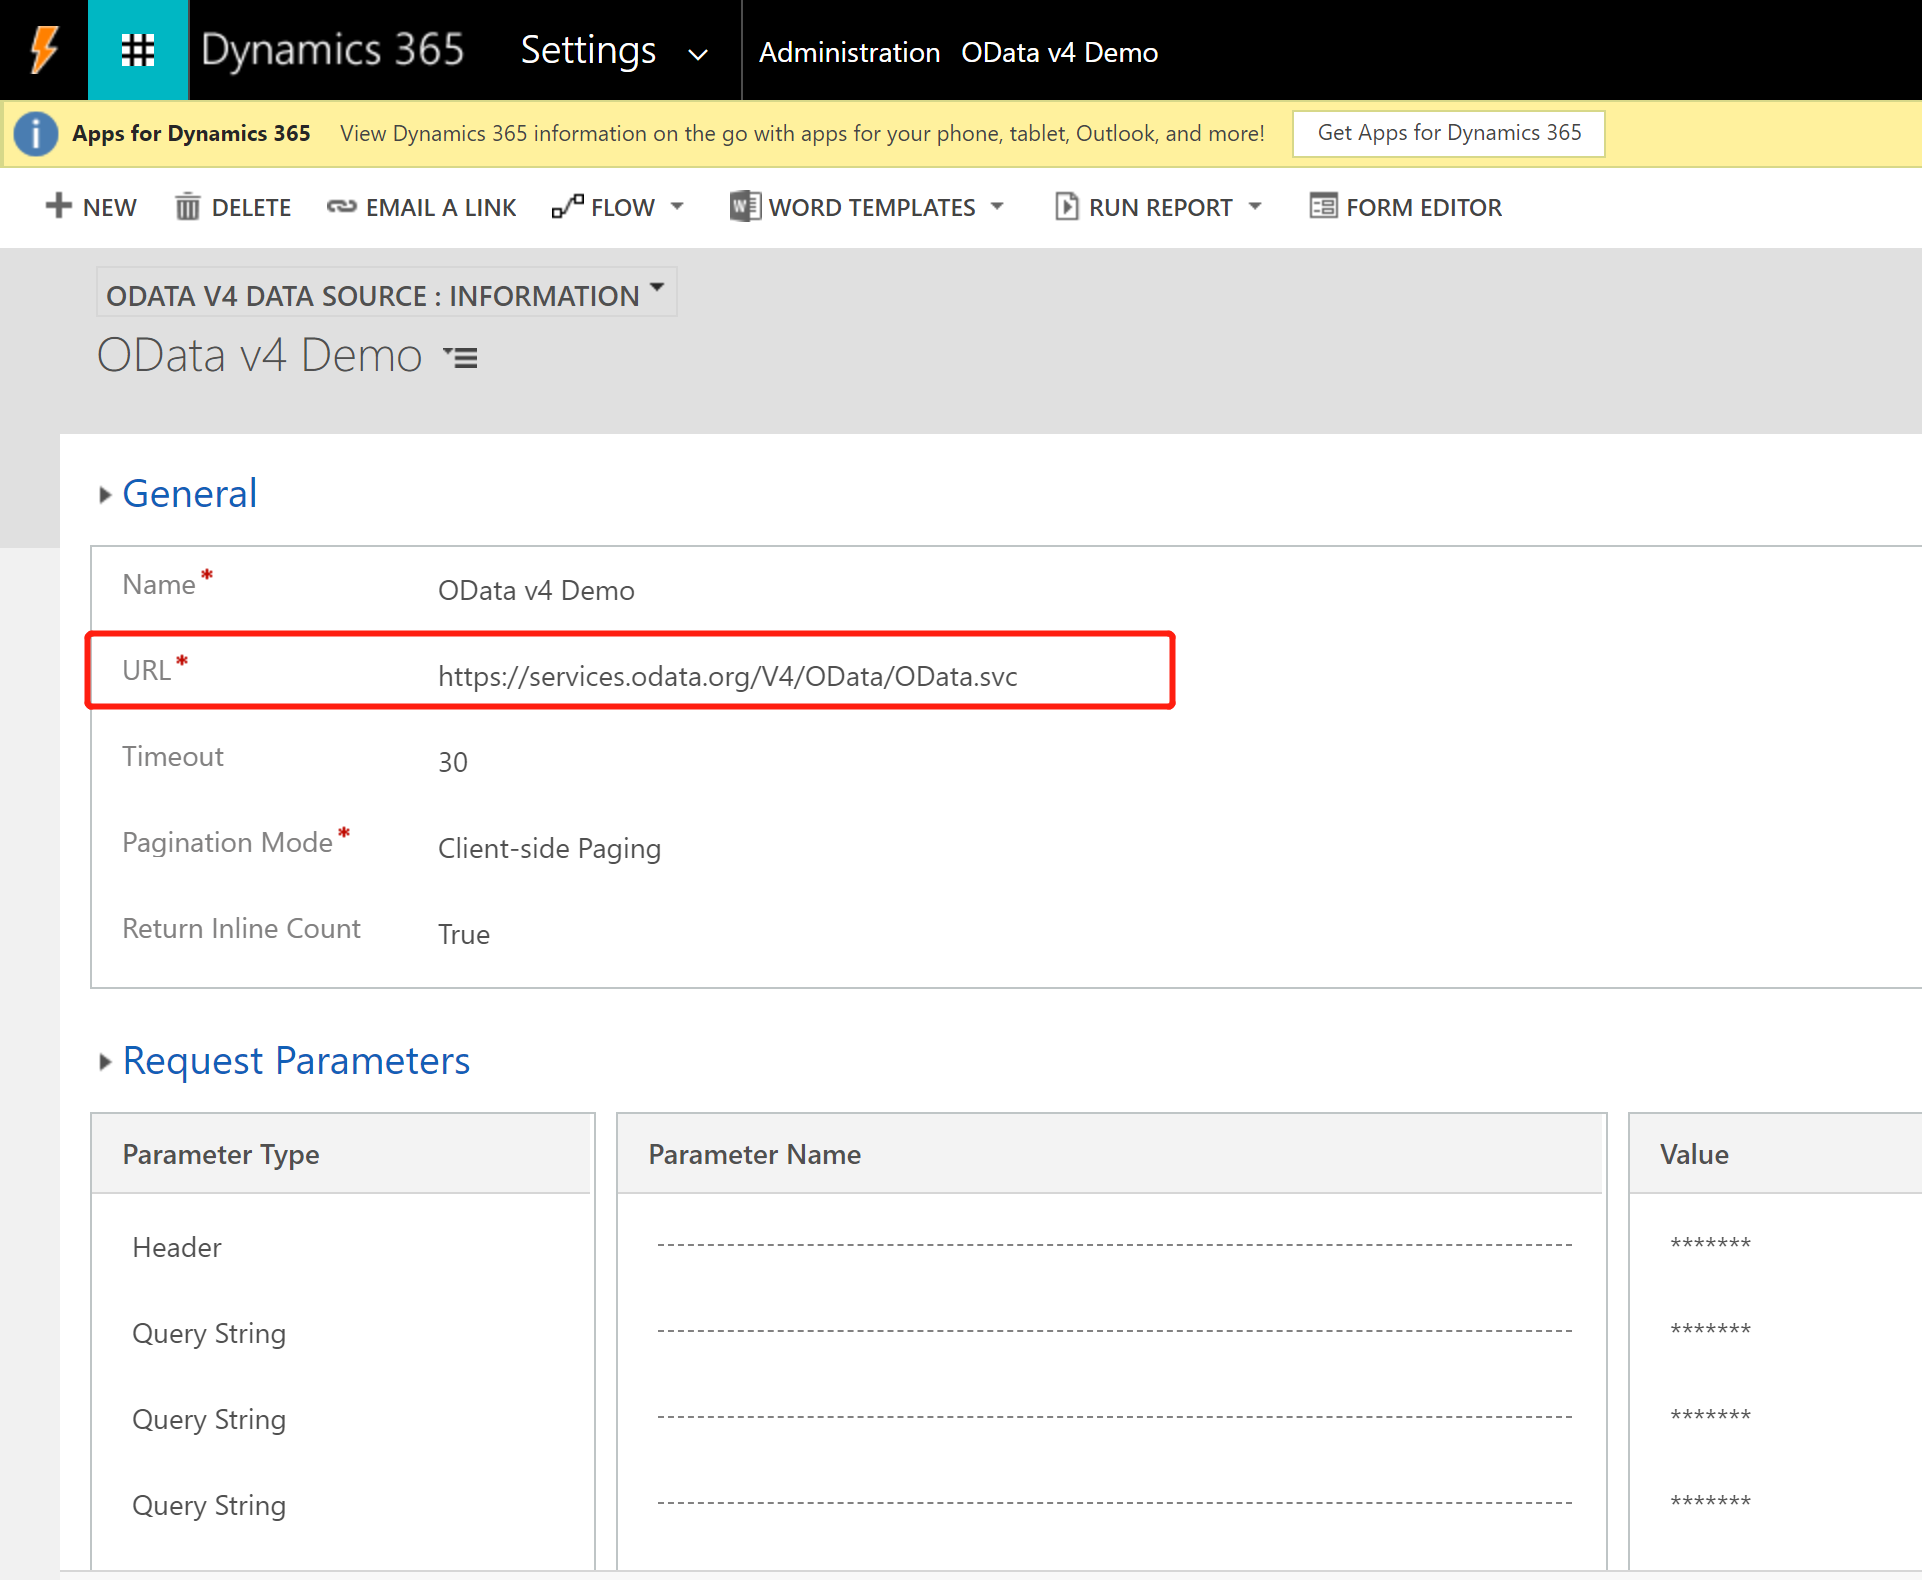Select Administration in the navigation bar
The height and width of the screenshot is (1580, 1922).
[x=848, y=52]
